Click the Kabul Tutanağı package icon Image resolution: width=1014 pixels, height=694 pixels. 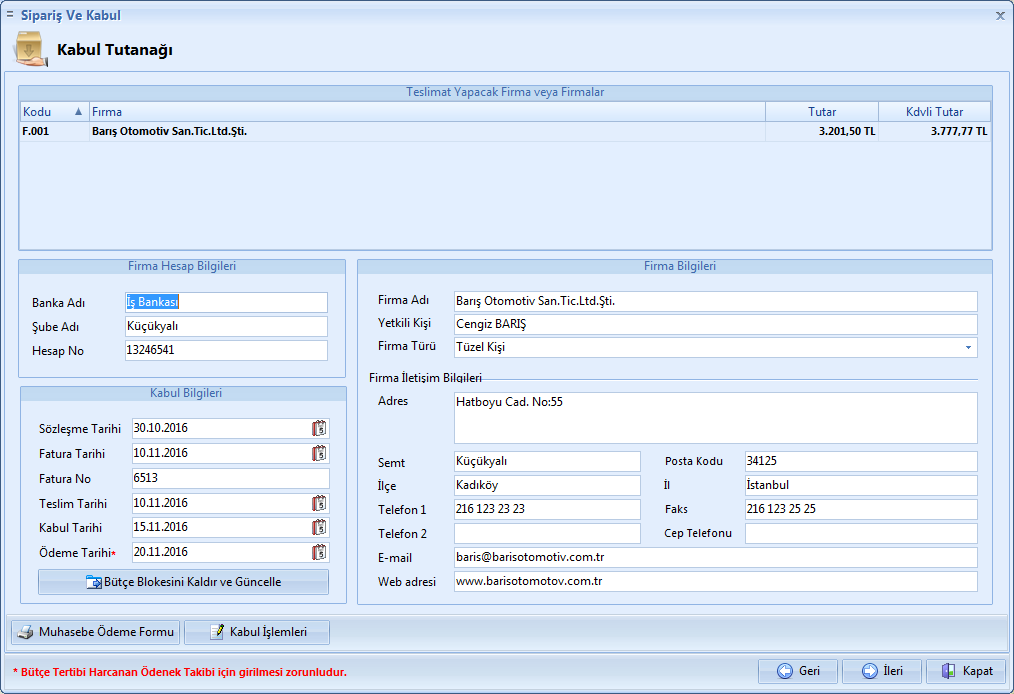(30, 50)
